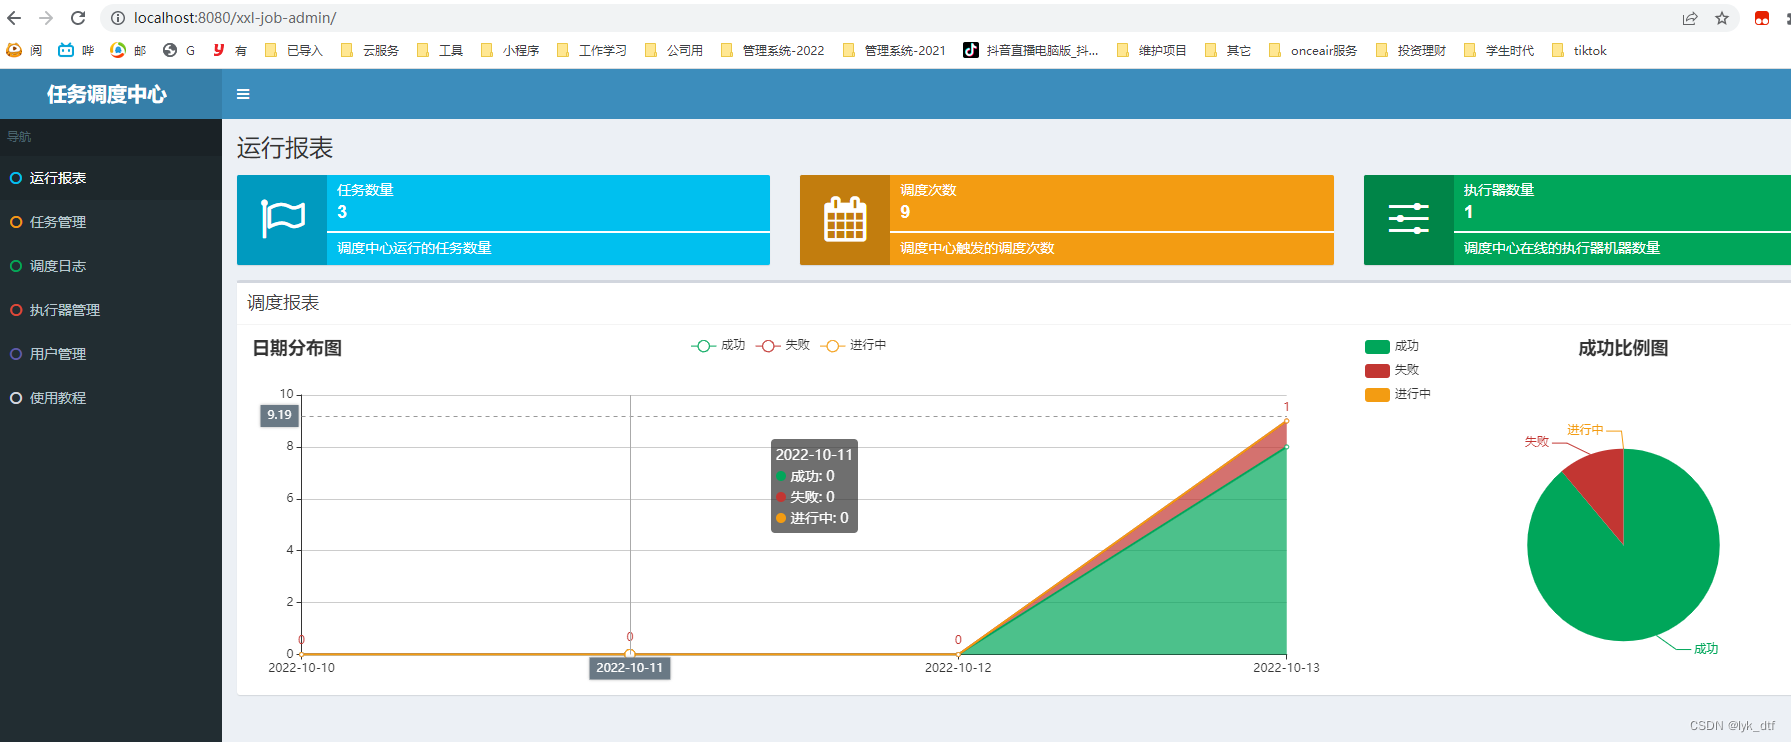Open the 其它 bookmark folder

point(1228,50)
